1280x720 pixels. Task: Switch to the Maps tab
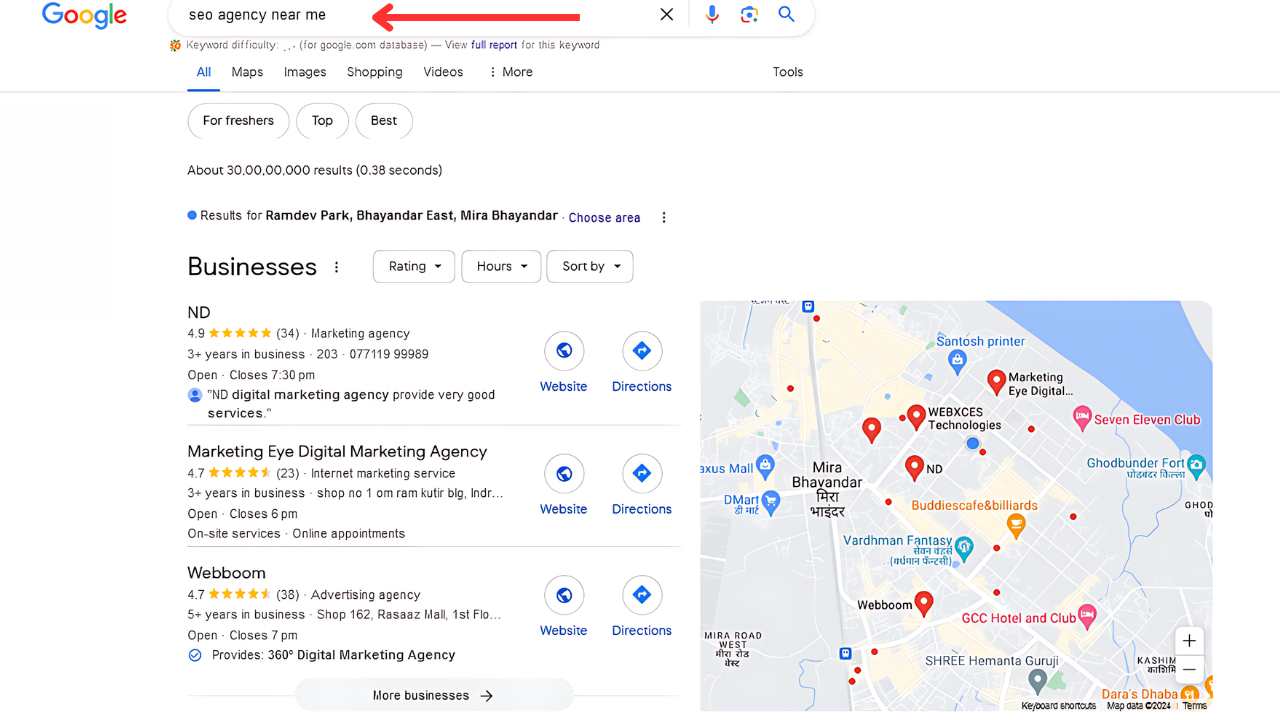click(247, 72)
